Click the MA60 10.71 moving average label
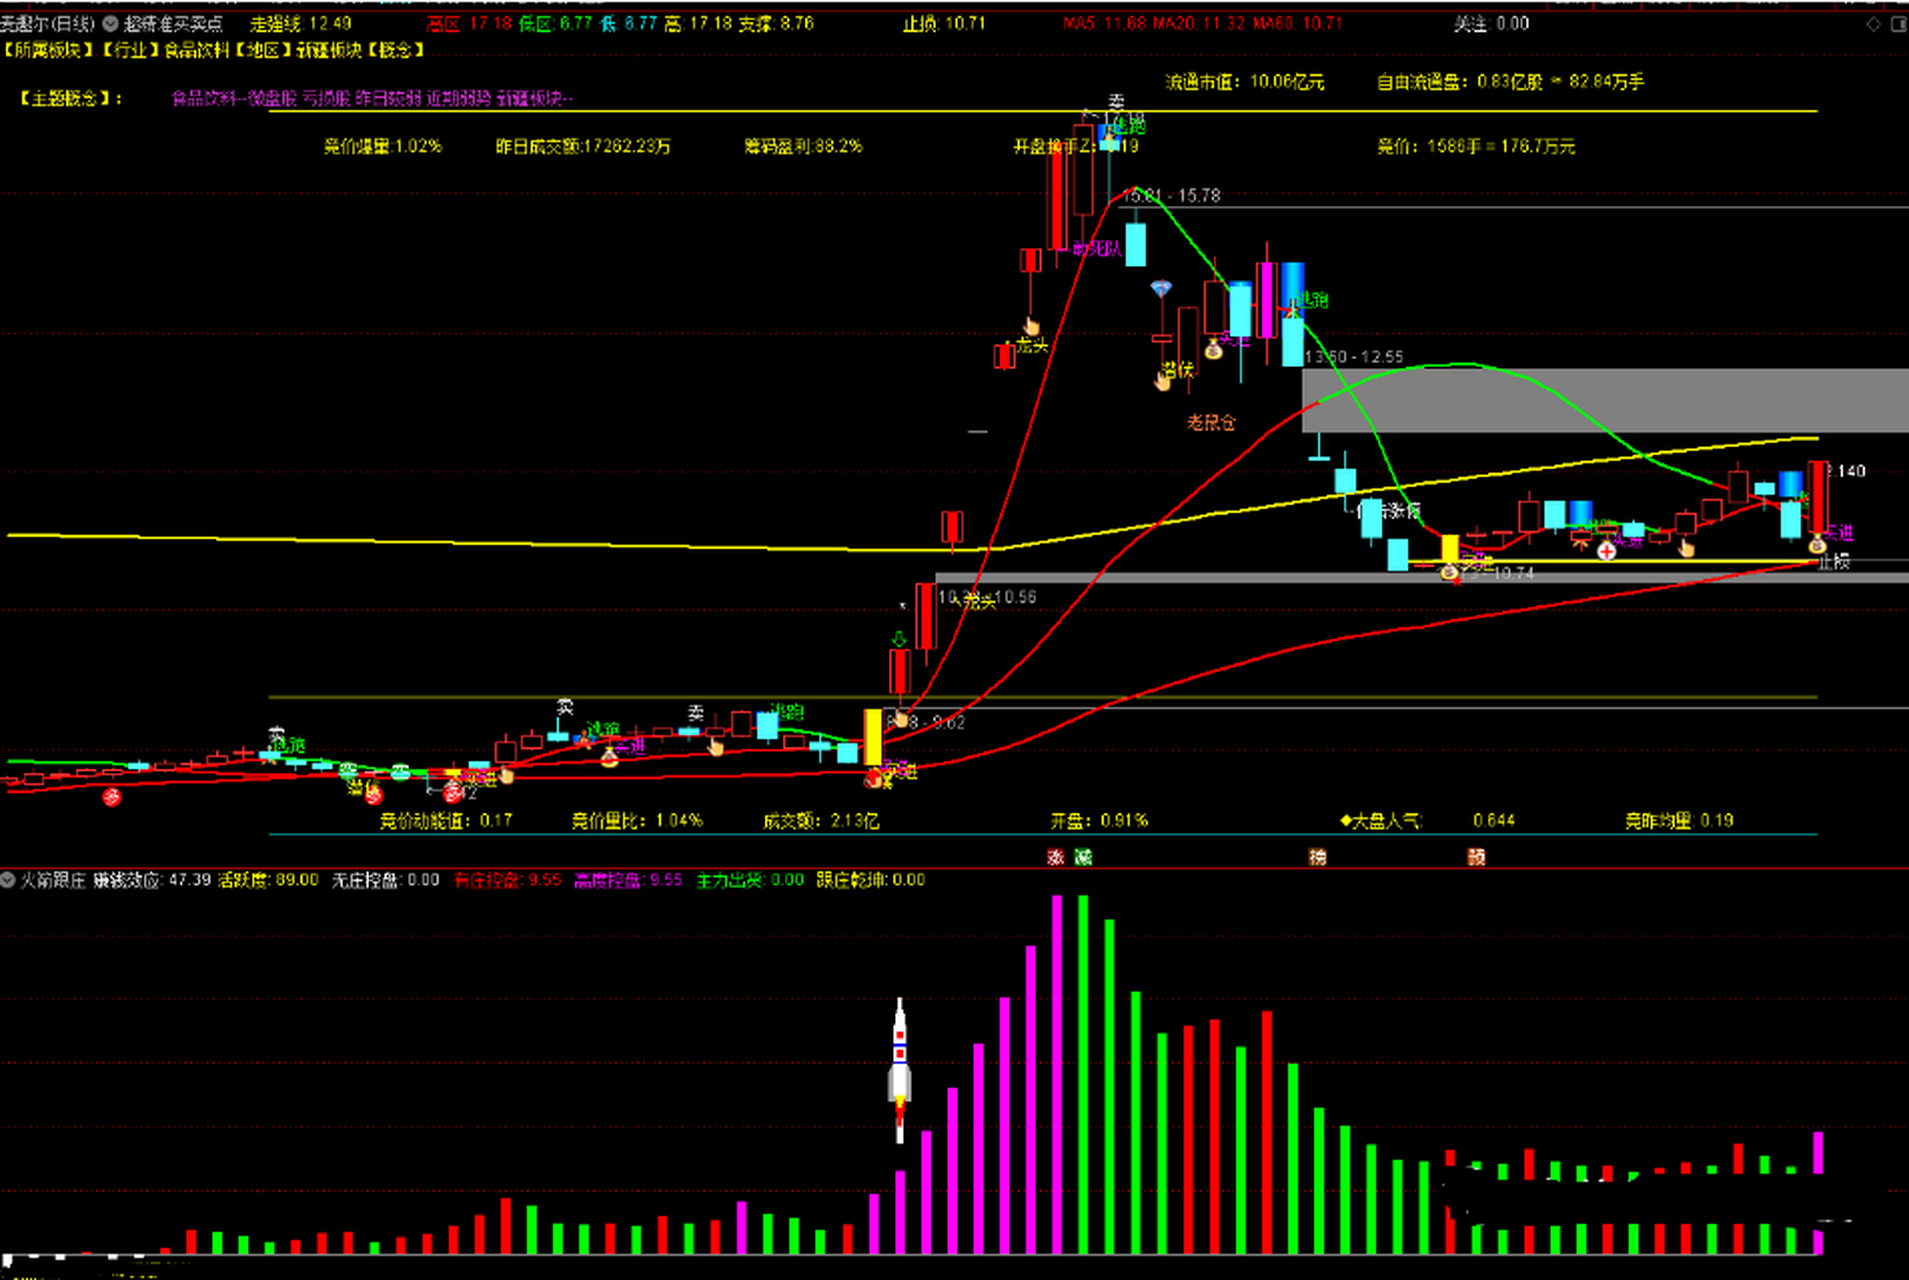The height and width of the screenshot is (1280, 1909). tap(1297, 23)
